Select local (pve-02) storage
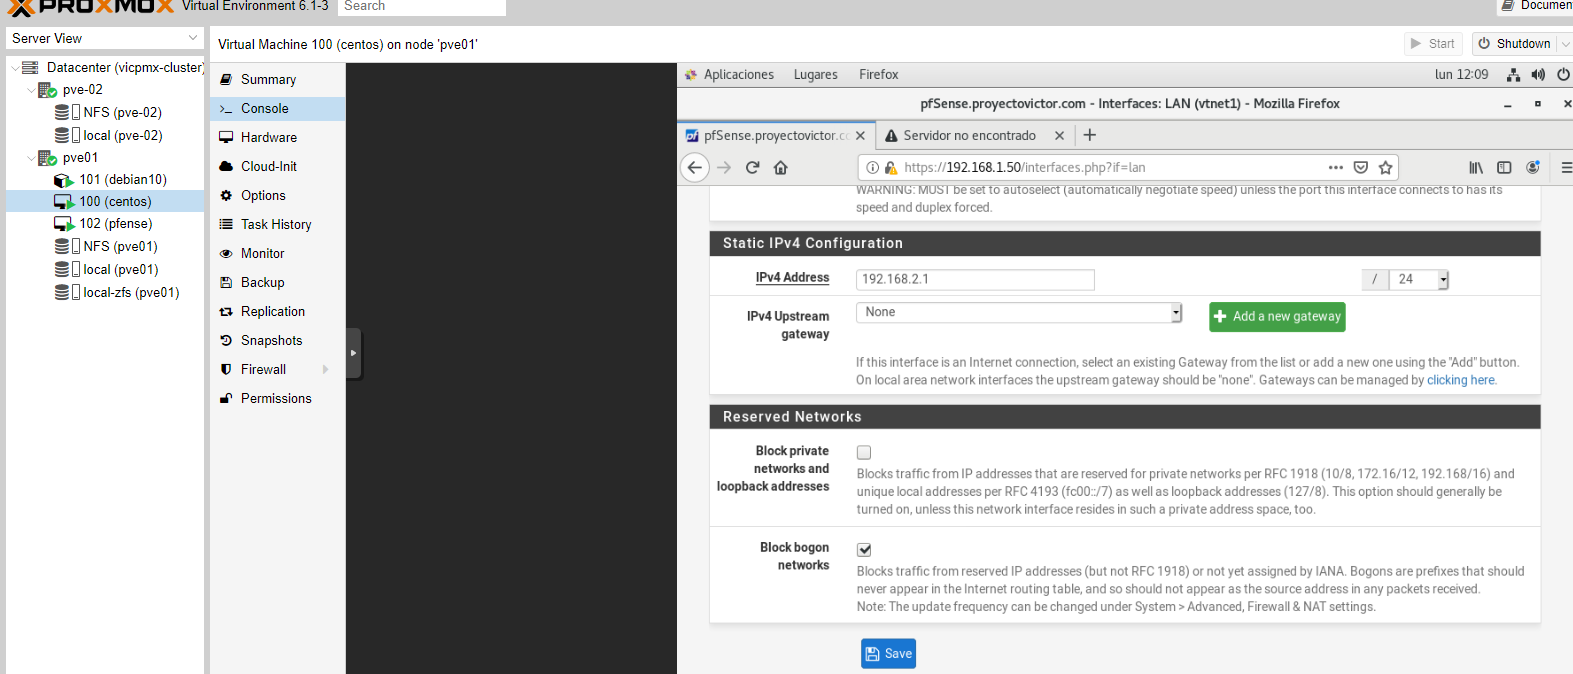 [122, 135]
